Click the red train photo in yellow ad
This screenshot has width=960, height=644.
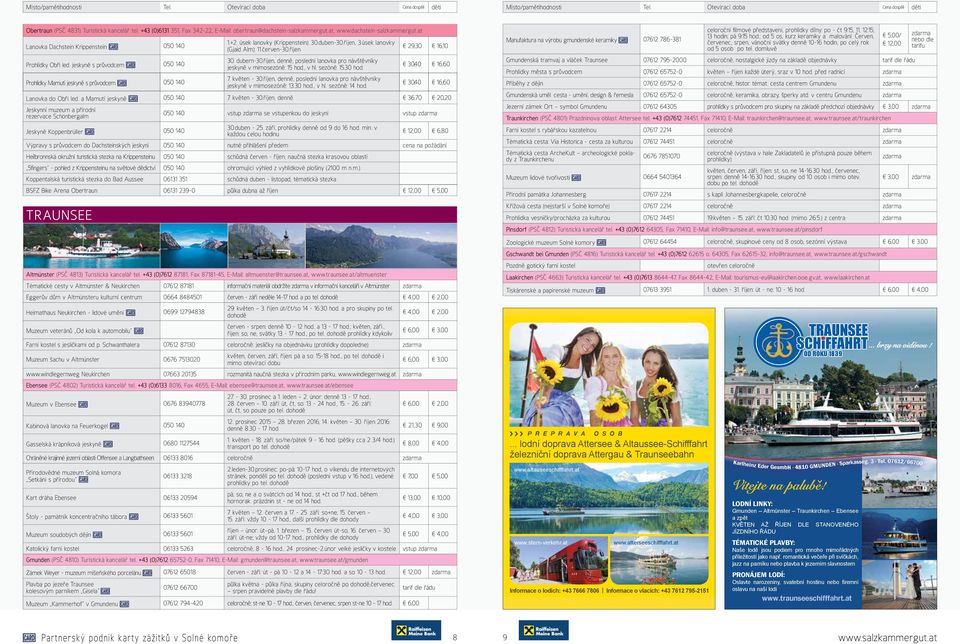tap(558, 561)
